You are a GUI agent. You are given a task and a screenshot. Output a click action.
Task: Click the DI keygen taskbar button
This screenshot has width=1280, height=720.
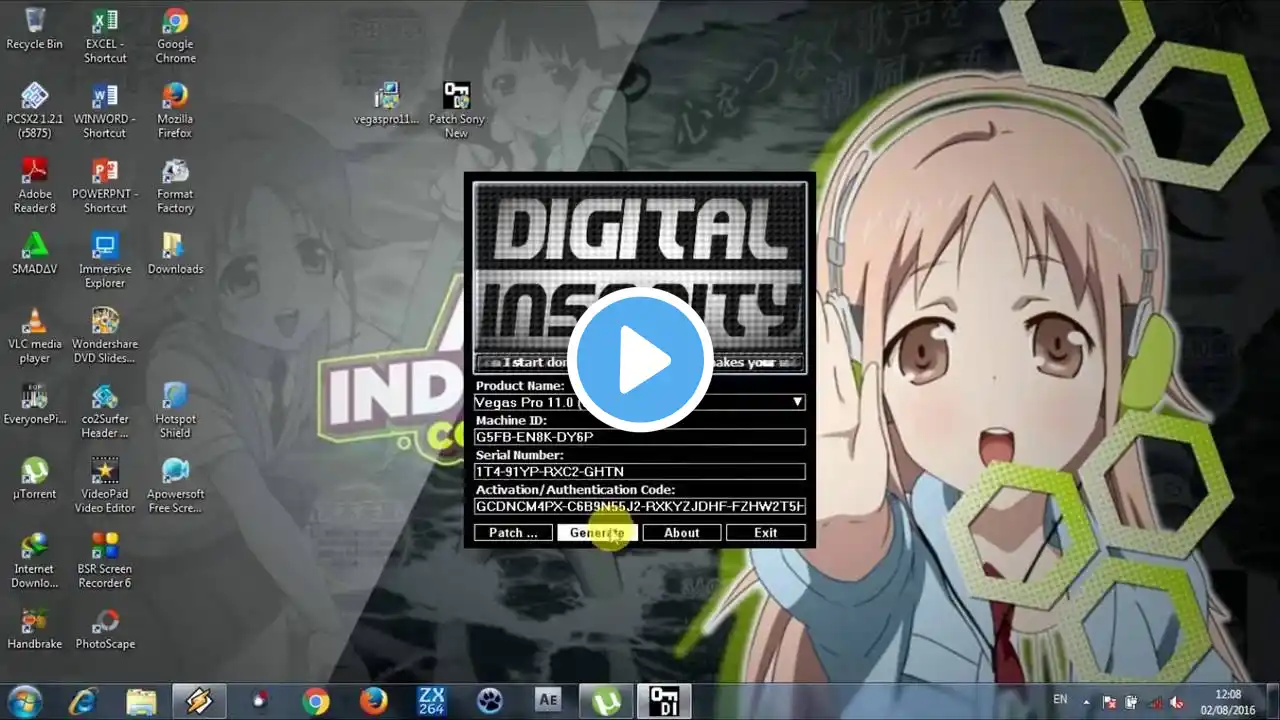click(x=664, y=701)
